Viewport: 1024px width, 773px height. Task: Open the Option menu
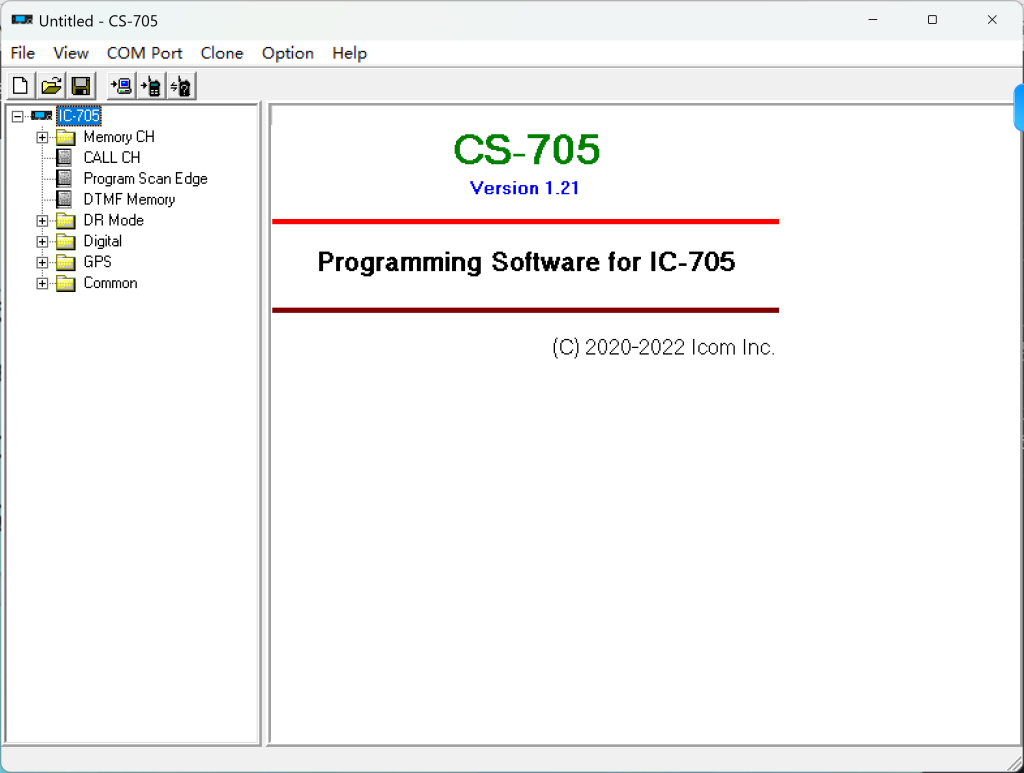click(x=288, y=53)
